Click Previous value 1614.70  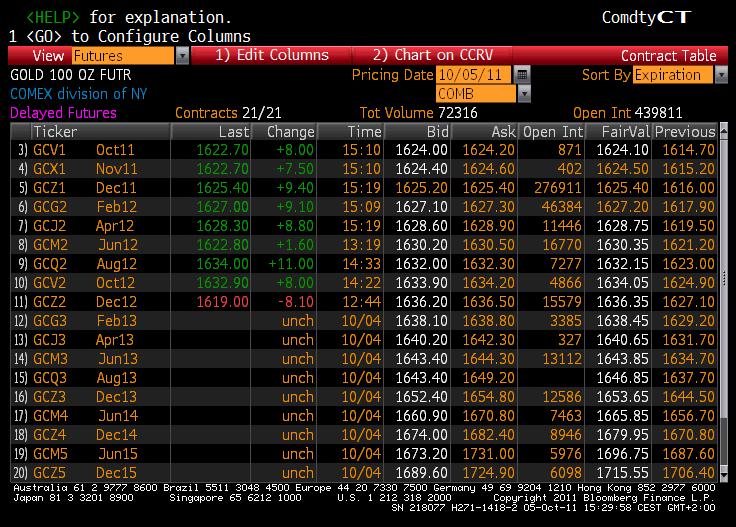[x=689, y=150]
